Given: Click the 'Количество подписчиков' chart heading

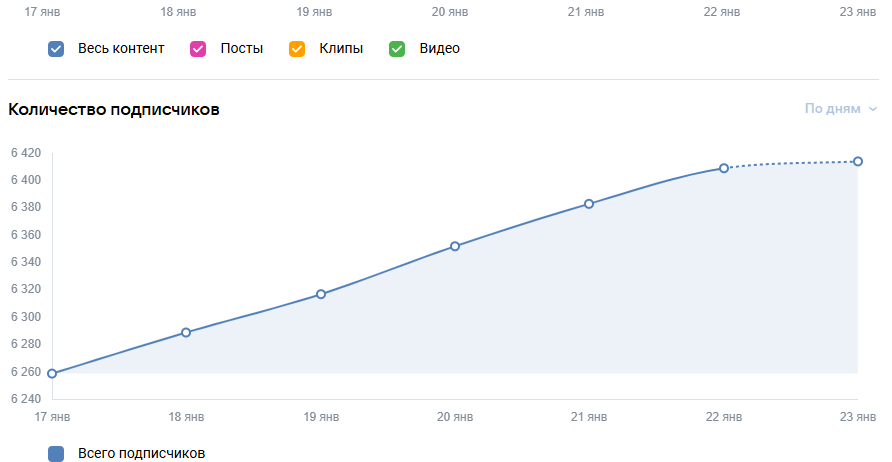Looking at the screenshot, I should point(114,108).
